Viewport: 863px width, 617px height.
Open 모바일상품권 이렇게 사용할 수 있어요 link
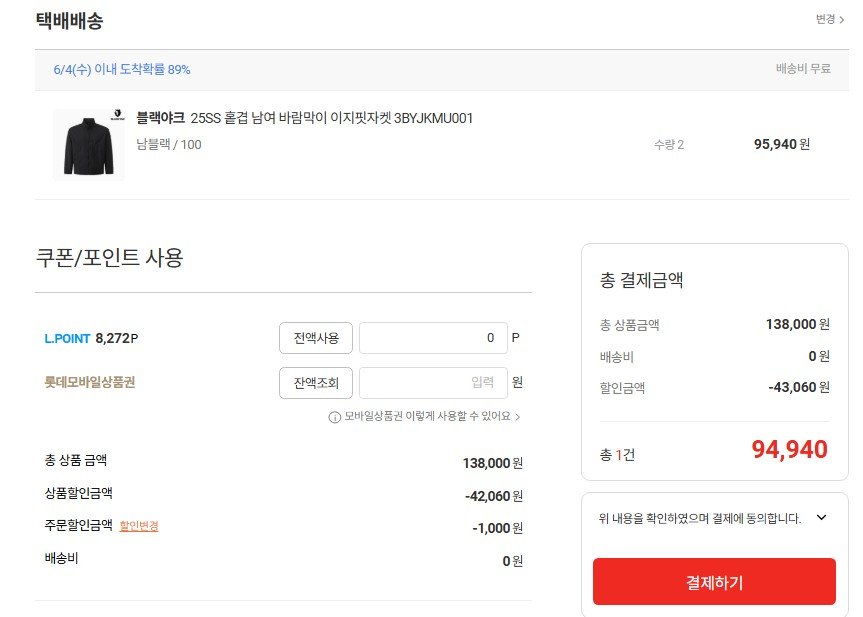pos(428,417)
